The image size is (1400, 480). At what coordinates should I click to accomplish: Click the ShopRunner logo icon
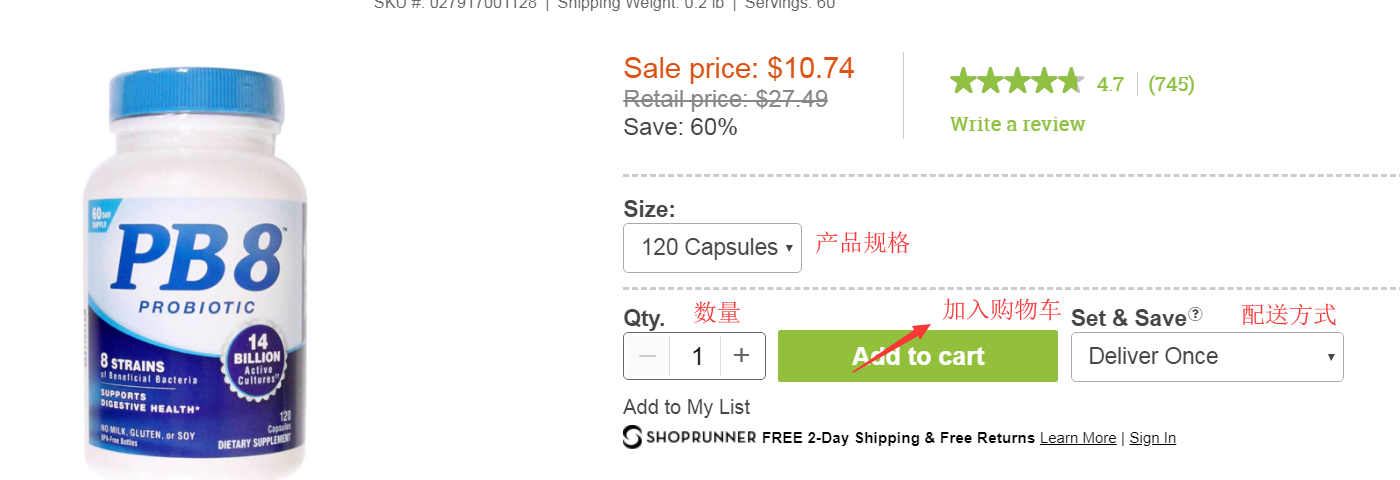[x=633, y=437]
